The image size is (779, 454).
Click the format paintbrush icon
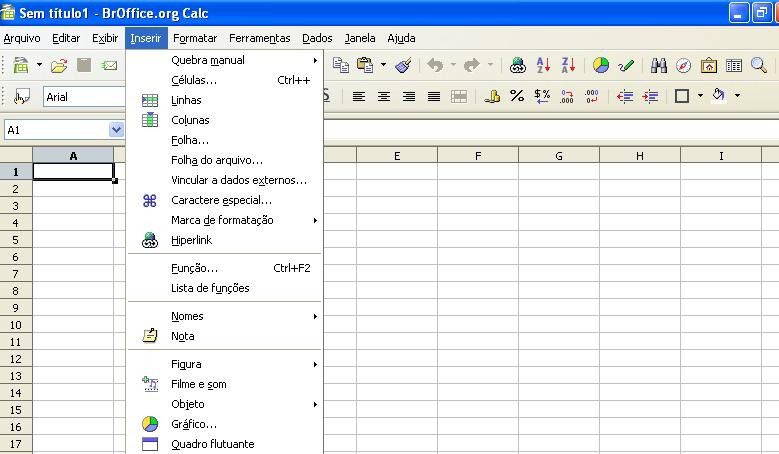[x=404, y=66]
